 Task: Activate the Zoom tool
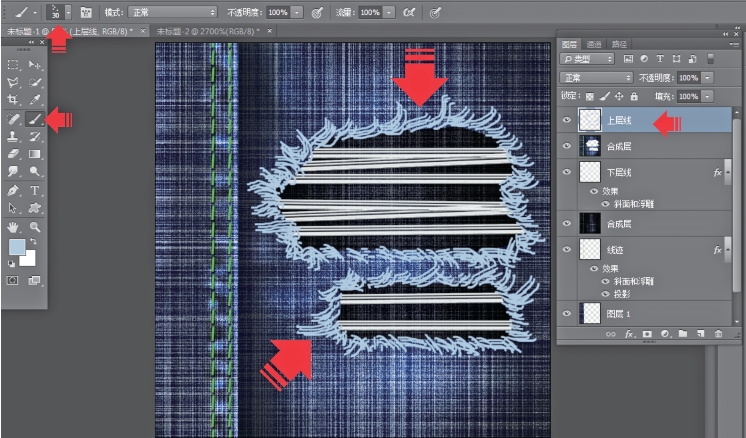pos(35,226)
